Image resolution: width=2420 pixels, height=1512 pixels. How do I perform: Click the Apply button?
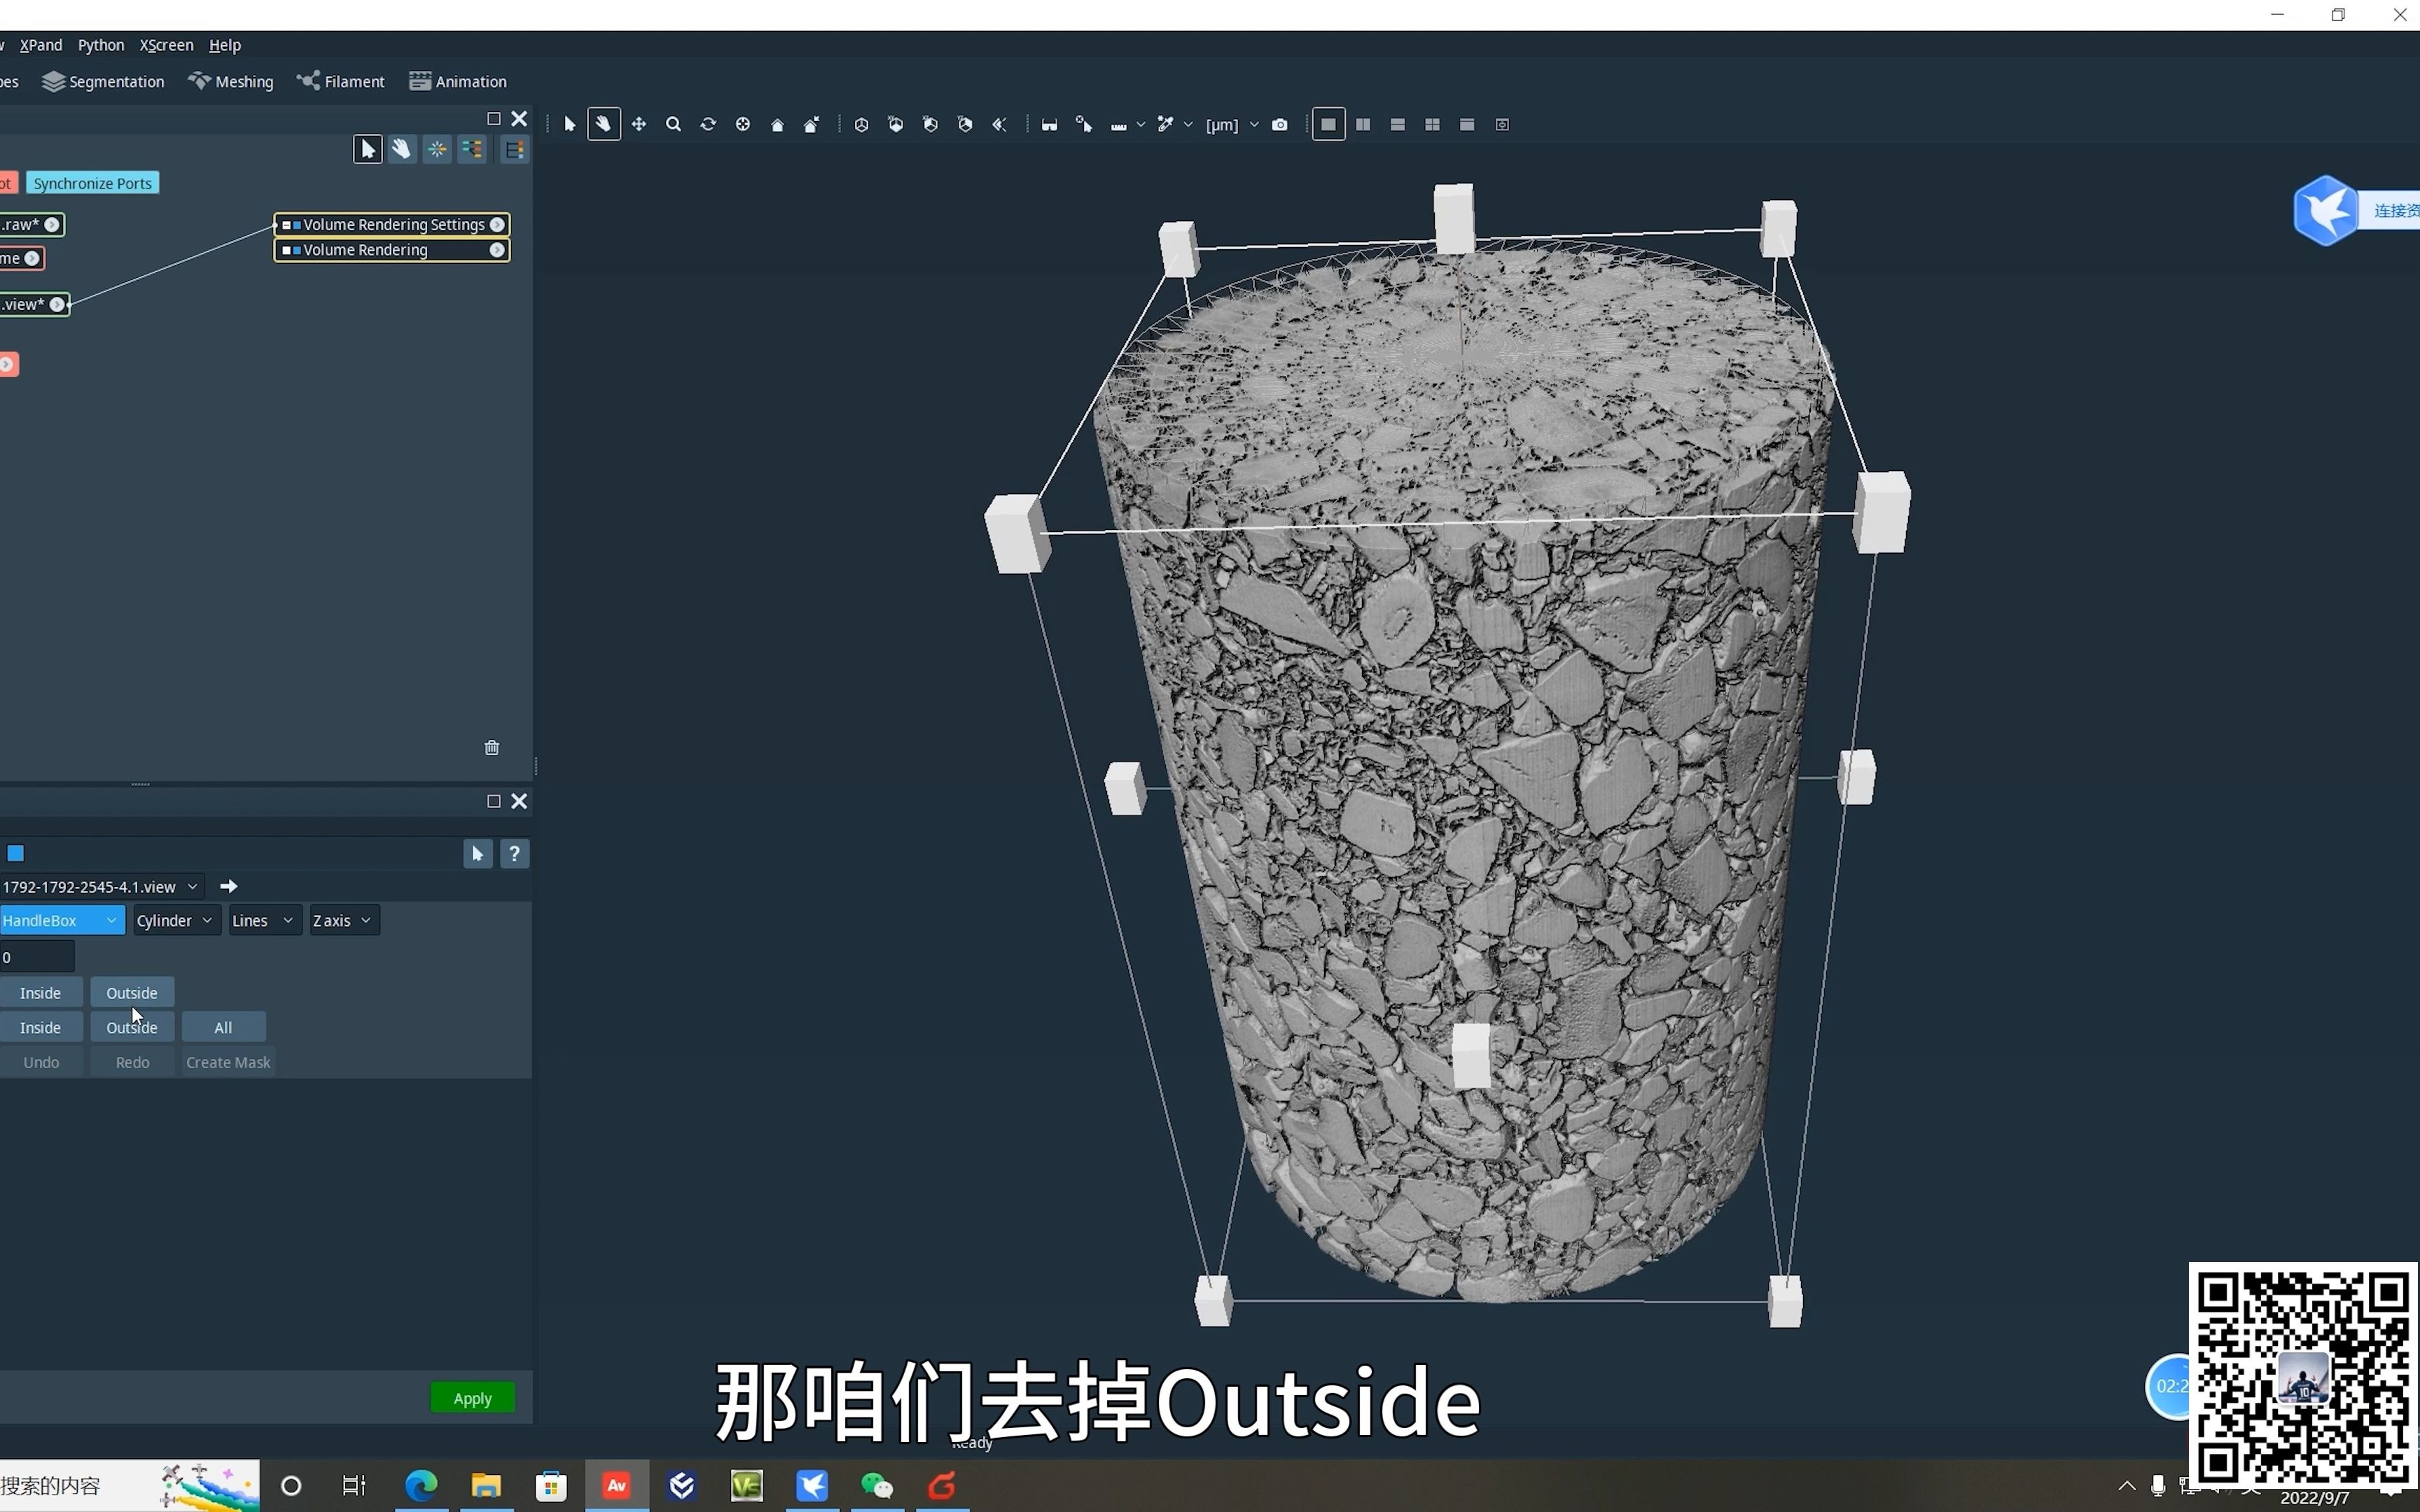pos(472,1397)
